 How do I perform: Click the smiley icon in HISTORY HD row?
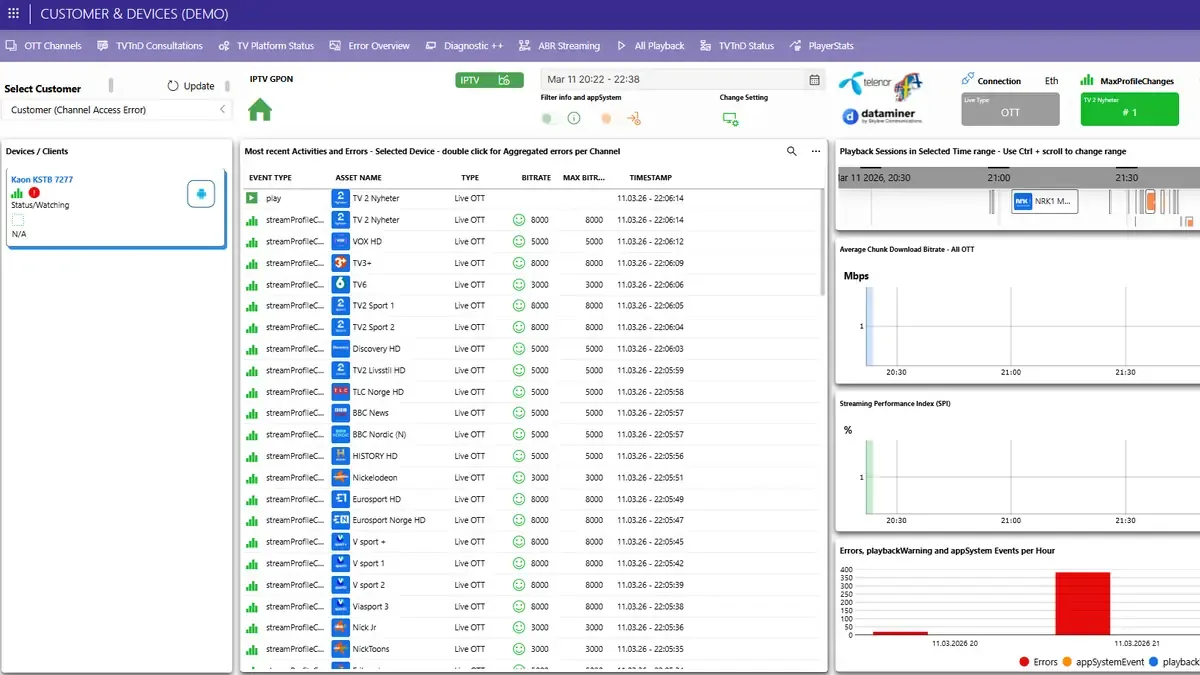tap(519, 456)
